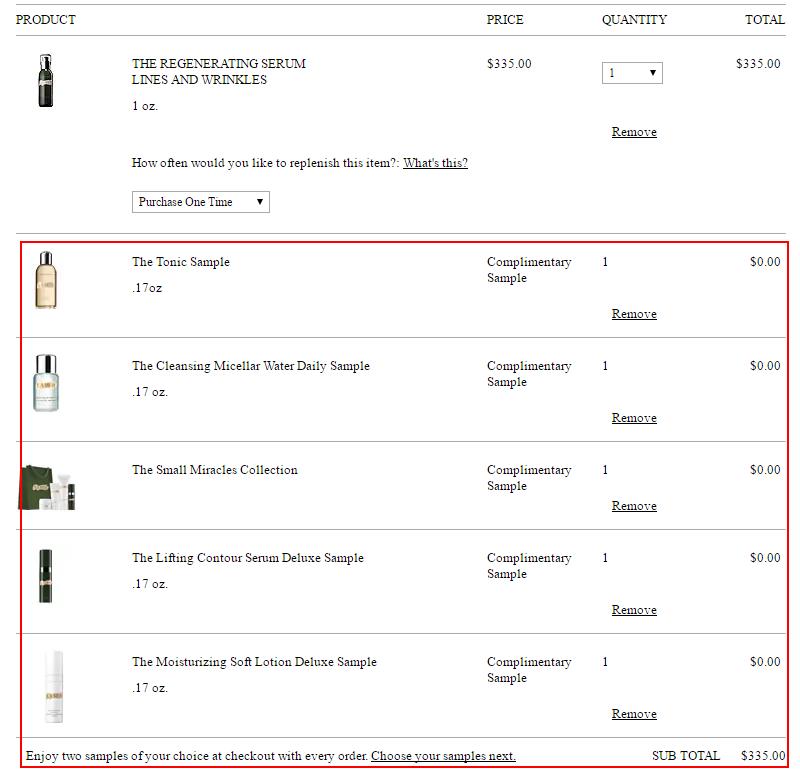Click the Regenerating Serum product image
Viewport: 800px width, 773px height.
click(x=45, y=81)
